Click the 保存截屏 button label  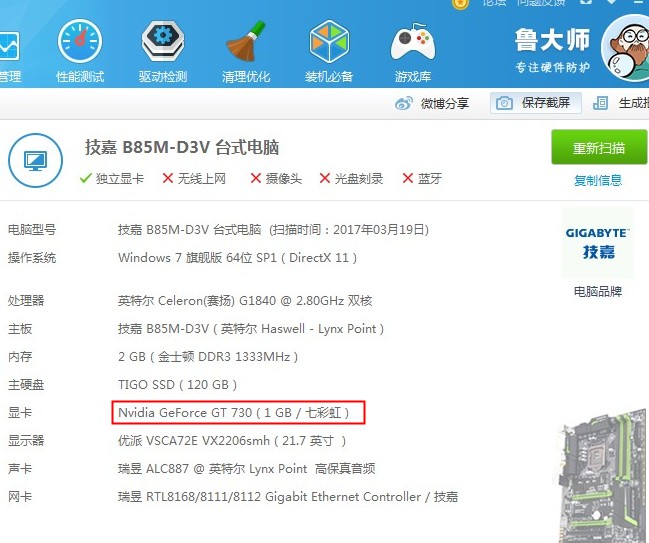[546, 103]
